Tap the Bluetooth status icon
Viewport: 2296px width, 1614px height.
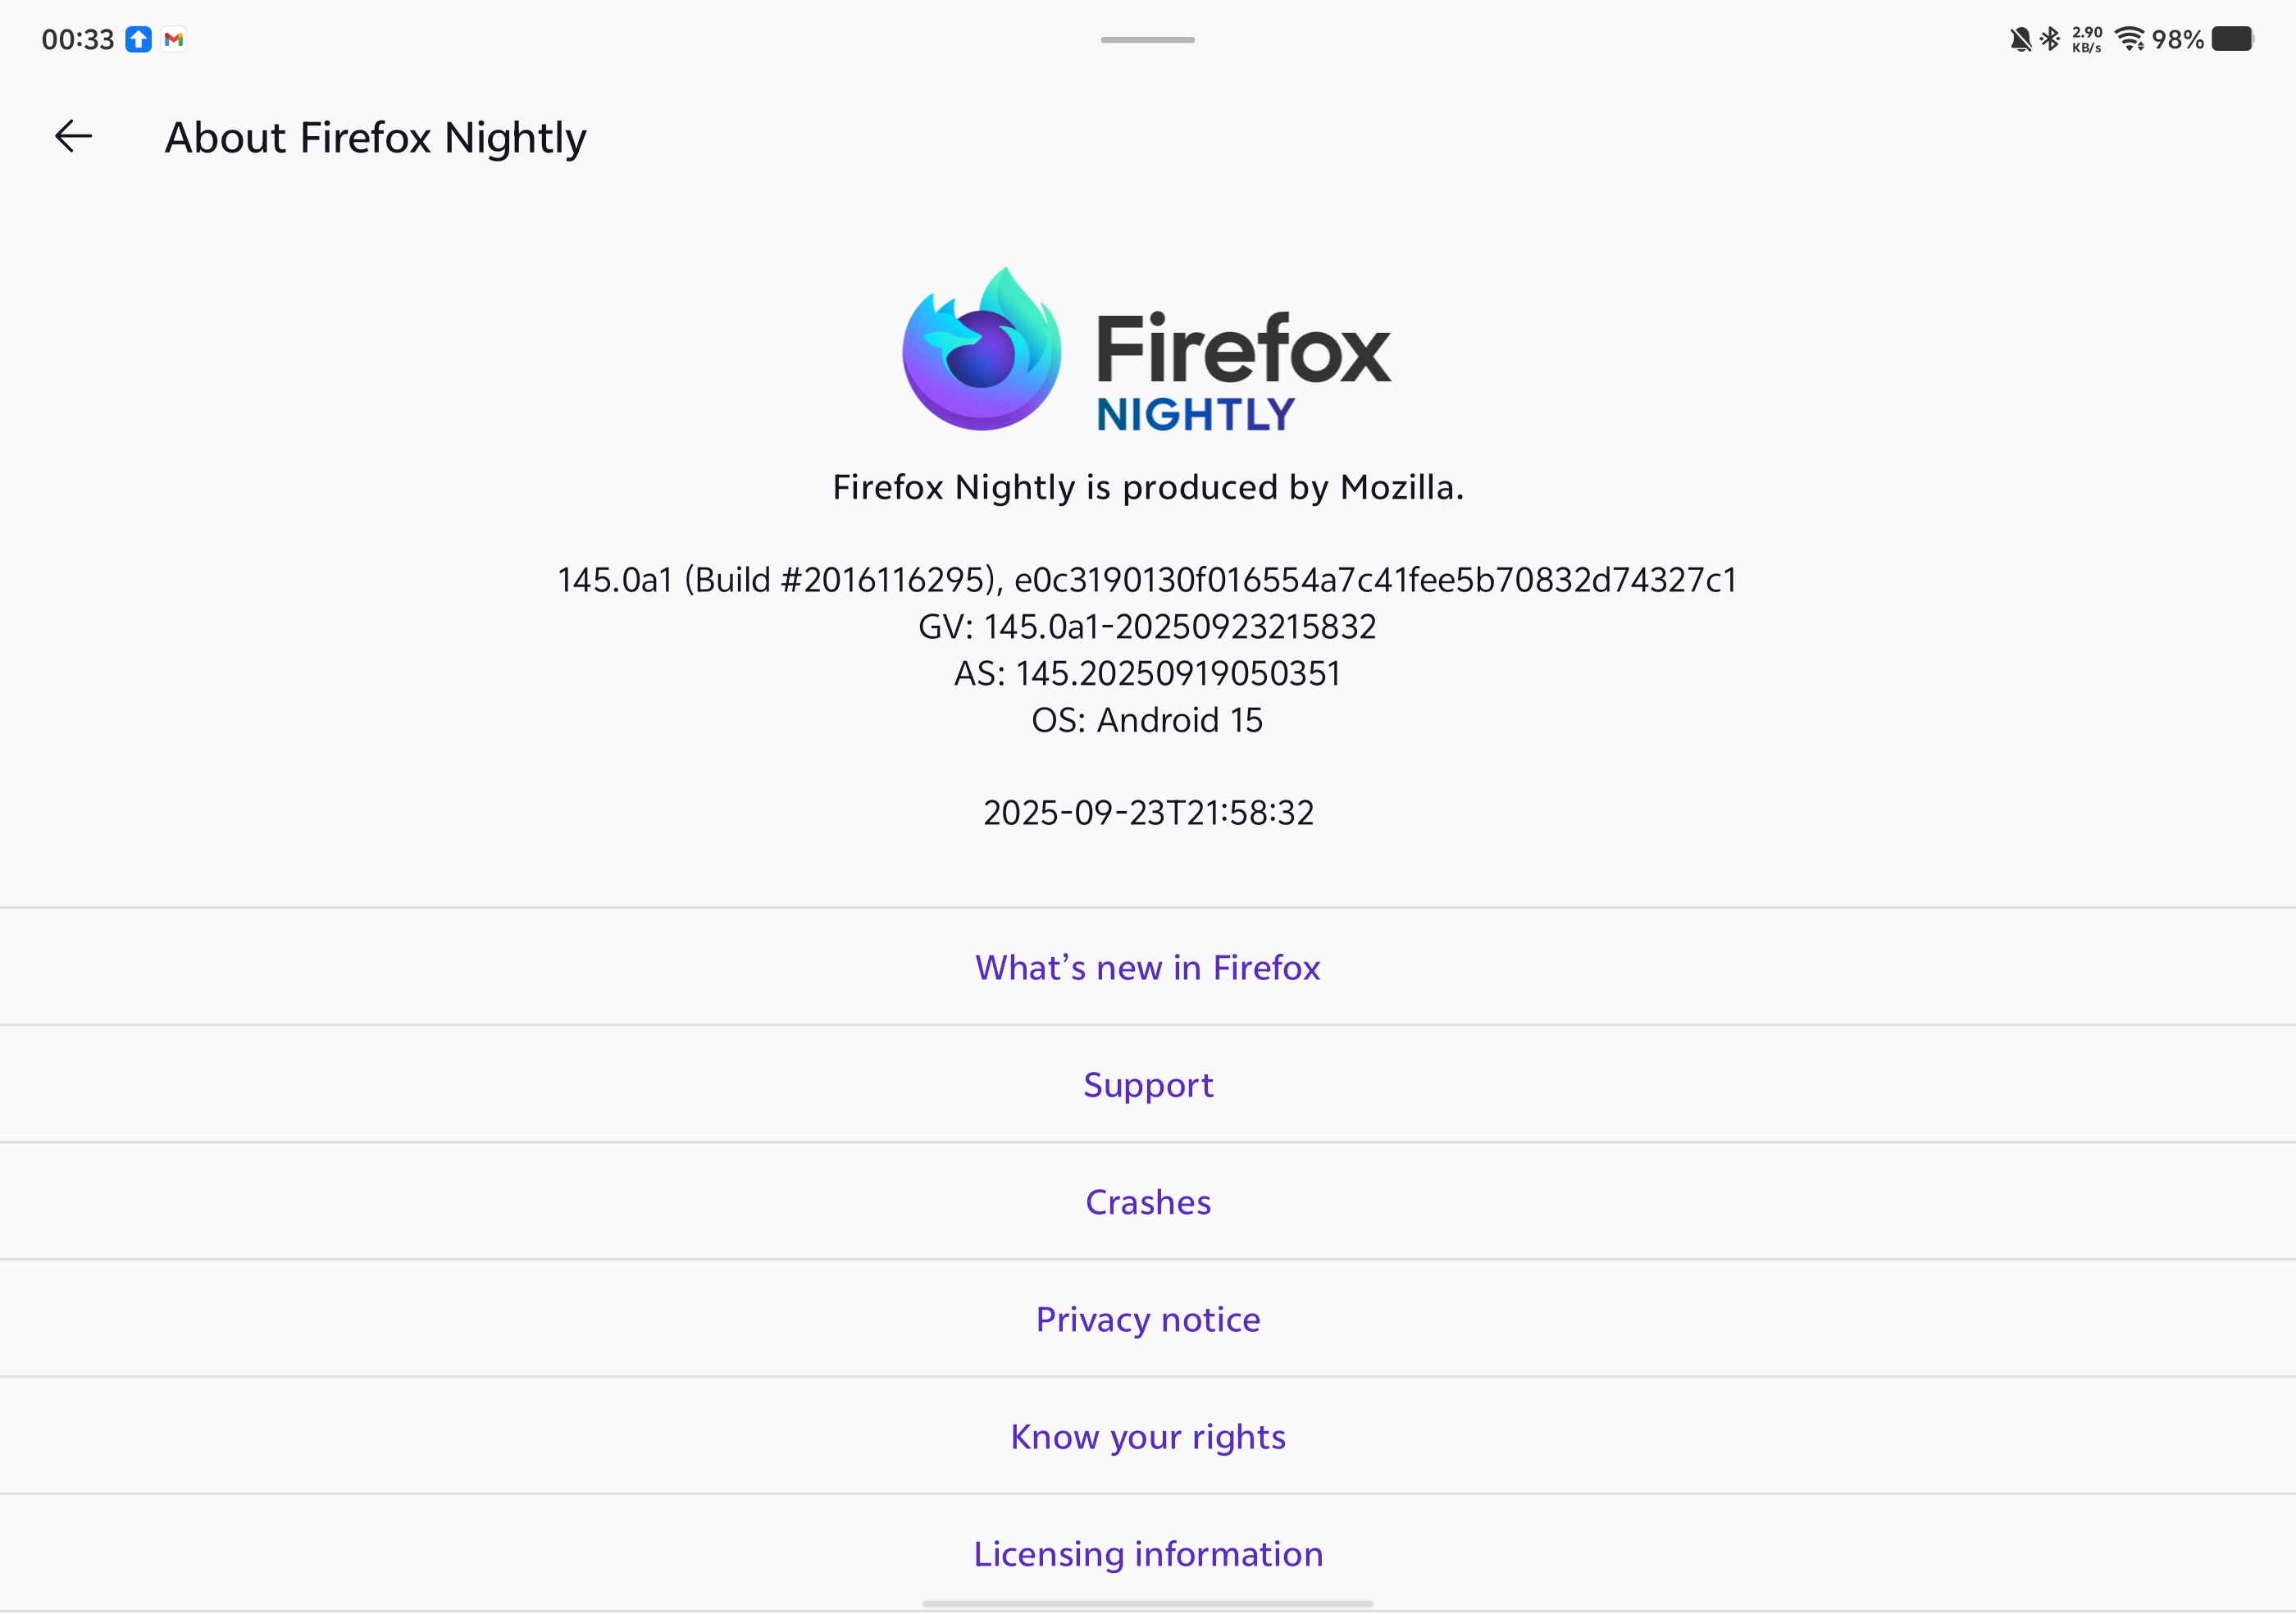click(2050, 40)
